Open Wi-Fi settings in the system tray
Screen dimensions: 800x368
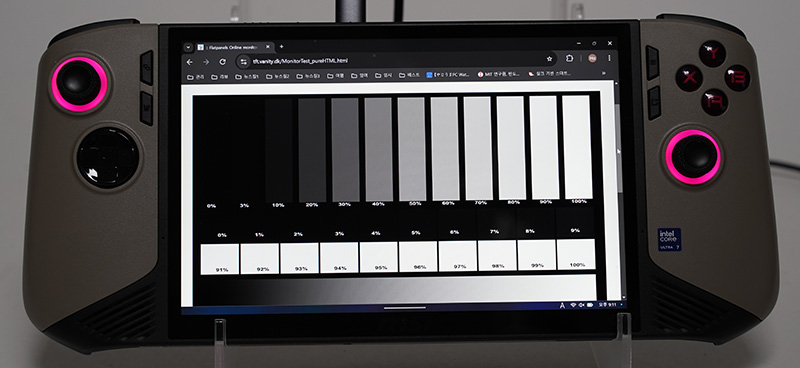pos(573,305)
